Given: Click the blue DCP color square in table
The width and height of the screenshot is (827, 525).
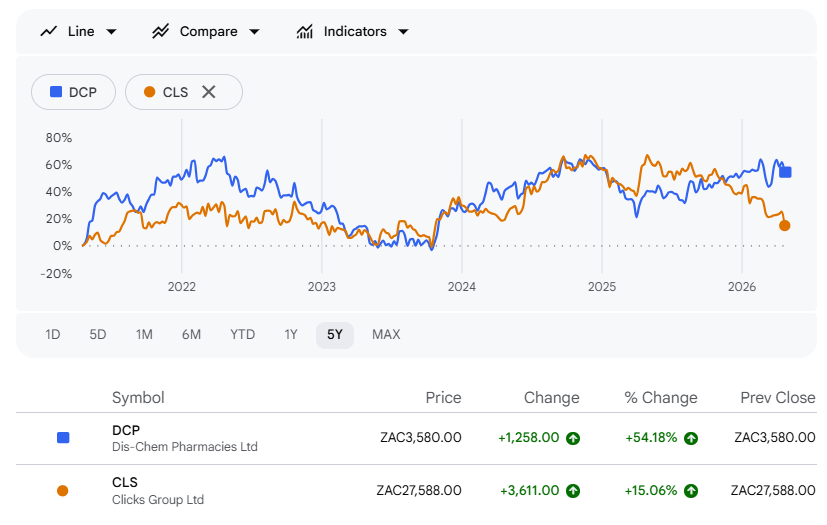Looking at the screenshot, I should coord(63,438).
